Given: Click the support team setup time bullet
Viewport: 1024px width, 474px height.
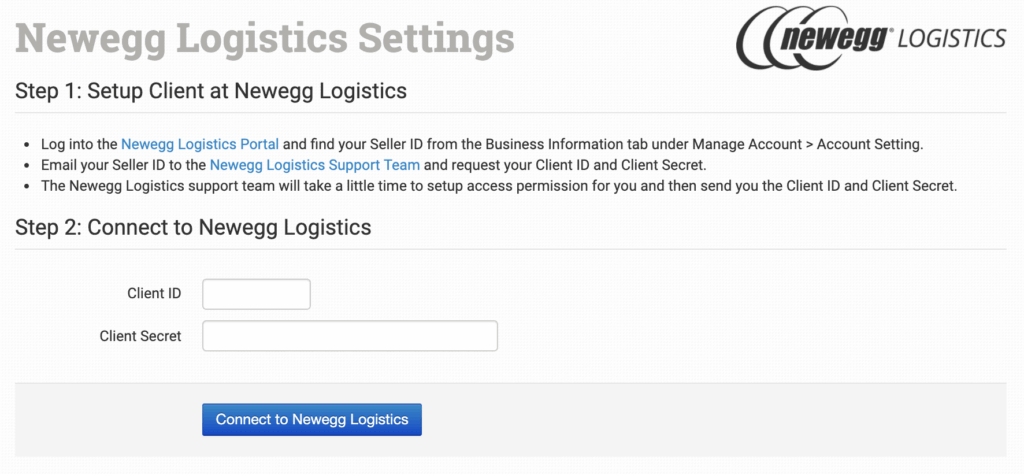Looking at the screenshot, I should click(x=300, y=186).
